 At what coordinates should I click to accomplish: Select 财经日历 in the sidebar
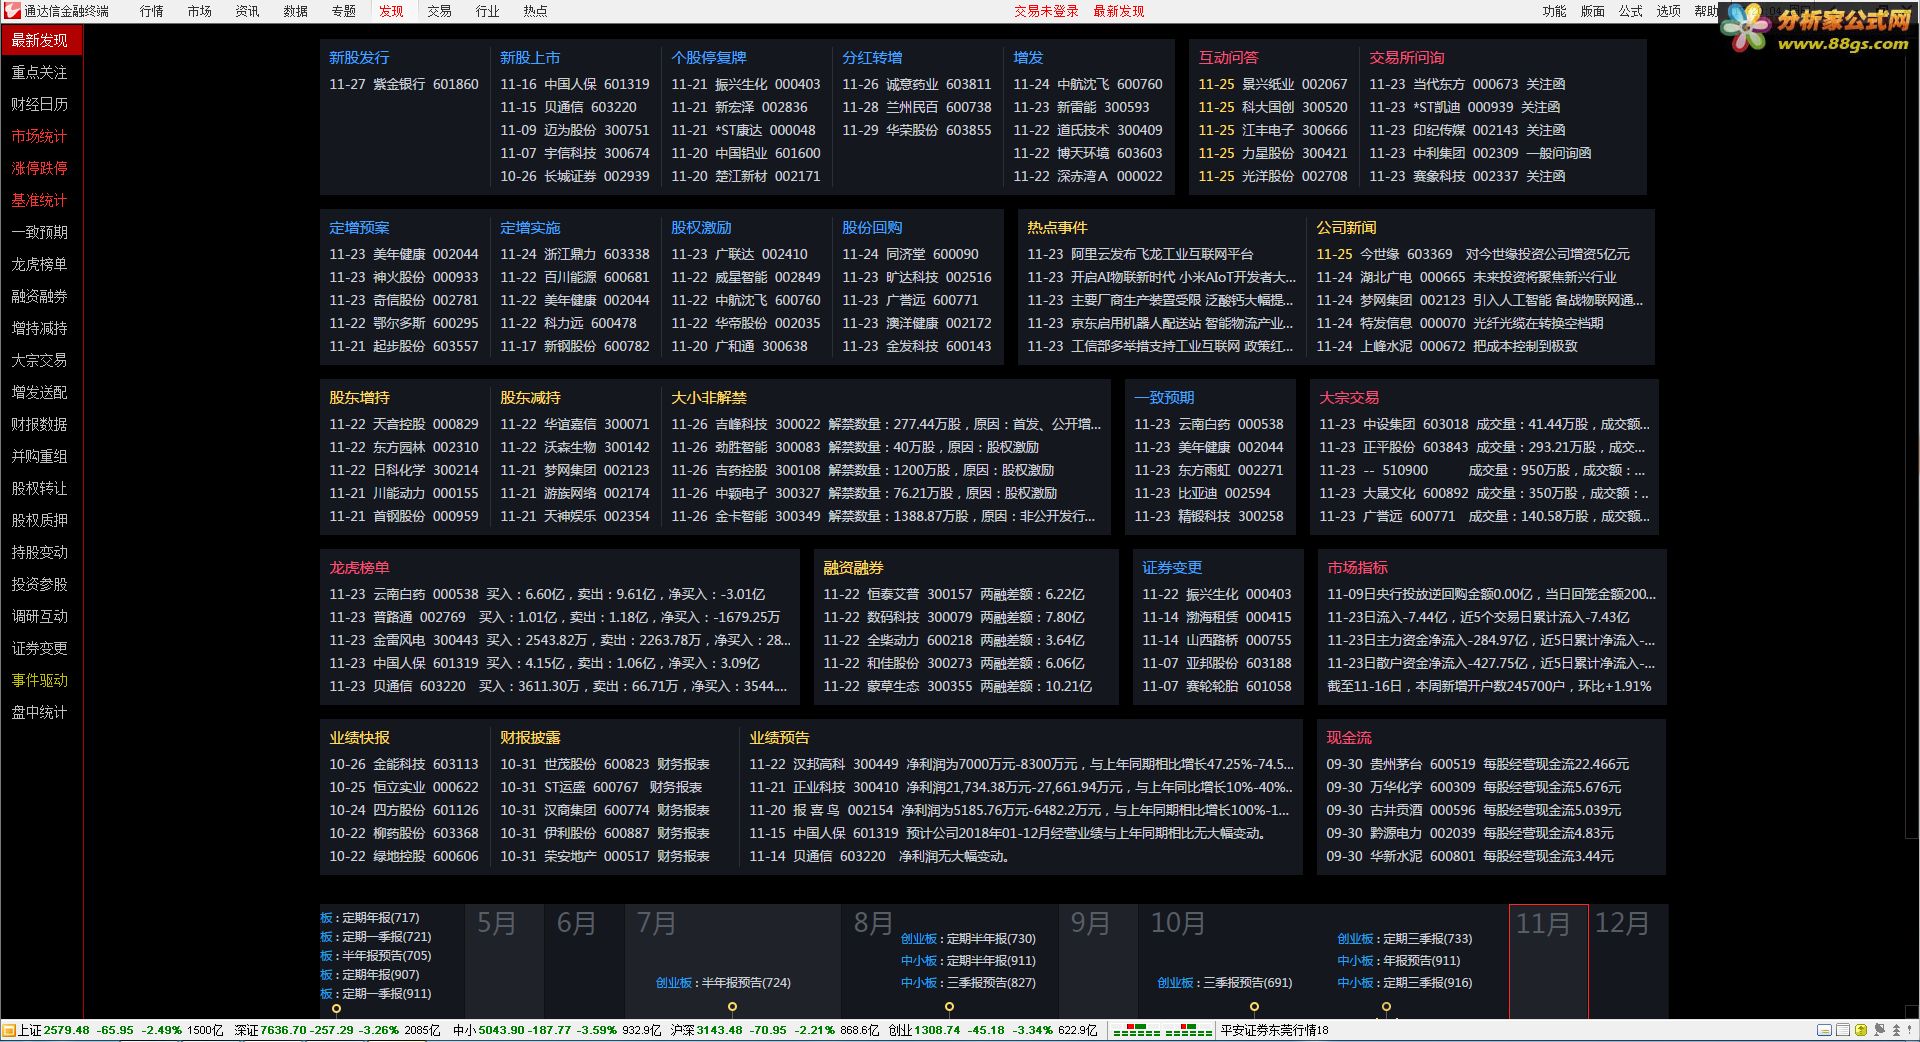click(x=41, y=104)
